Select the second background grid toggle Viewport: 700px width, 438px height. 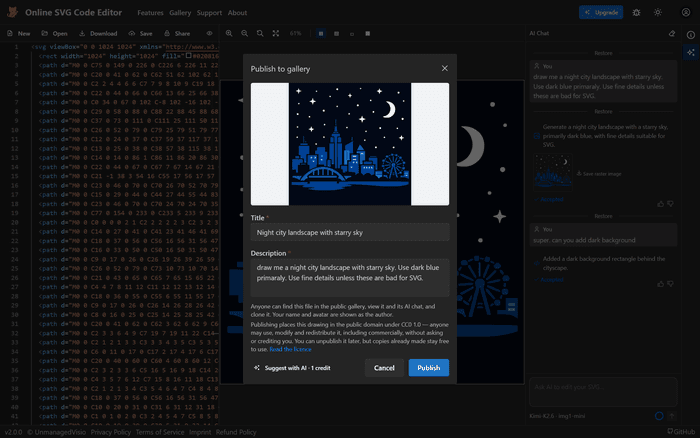pos(336,33)
